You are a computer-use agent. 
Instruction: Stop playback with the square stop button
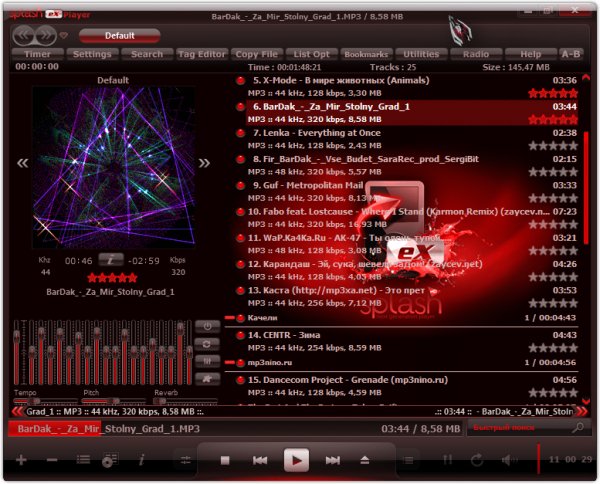[x=225, y=460]
